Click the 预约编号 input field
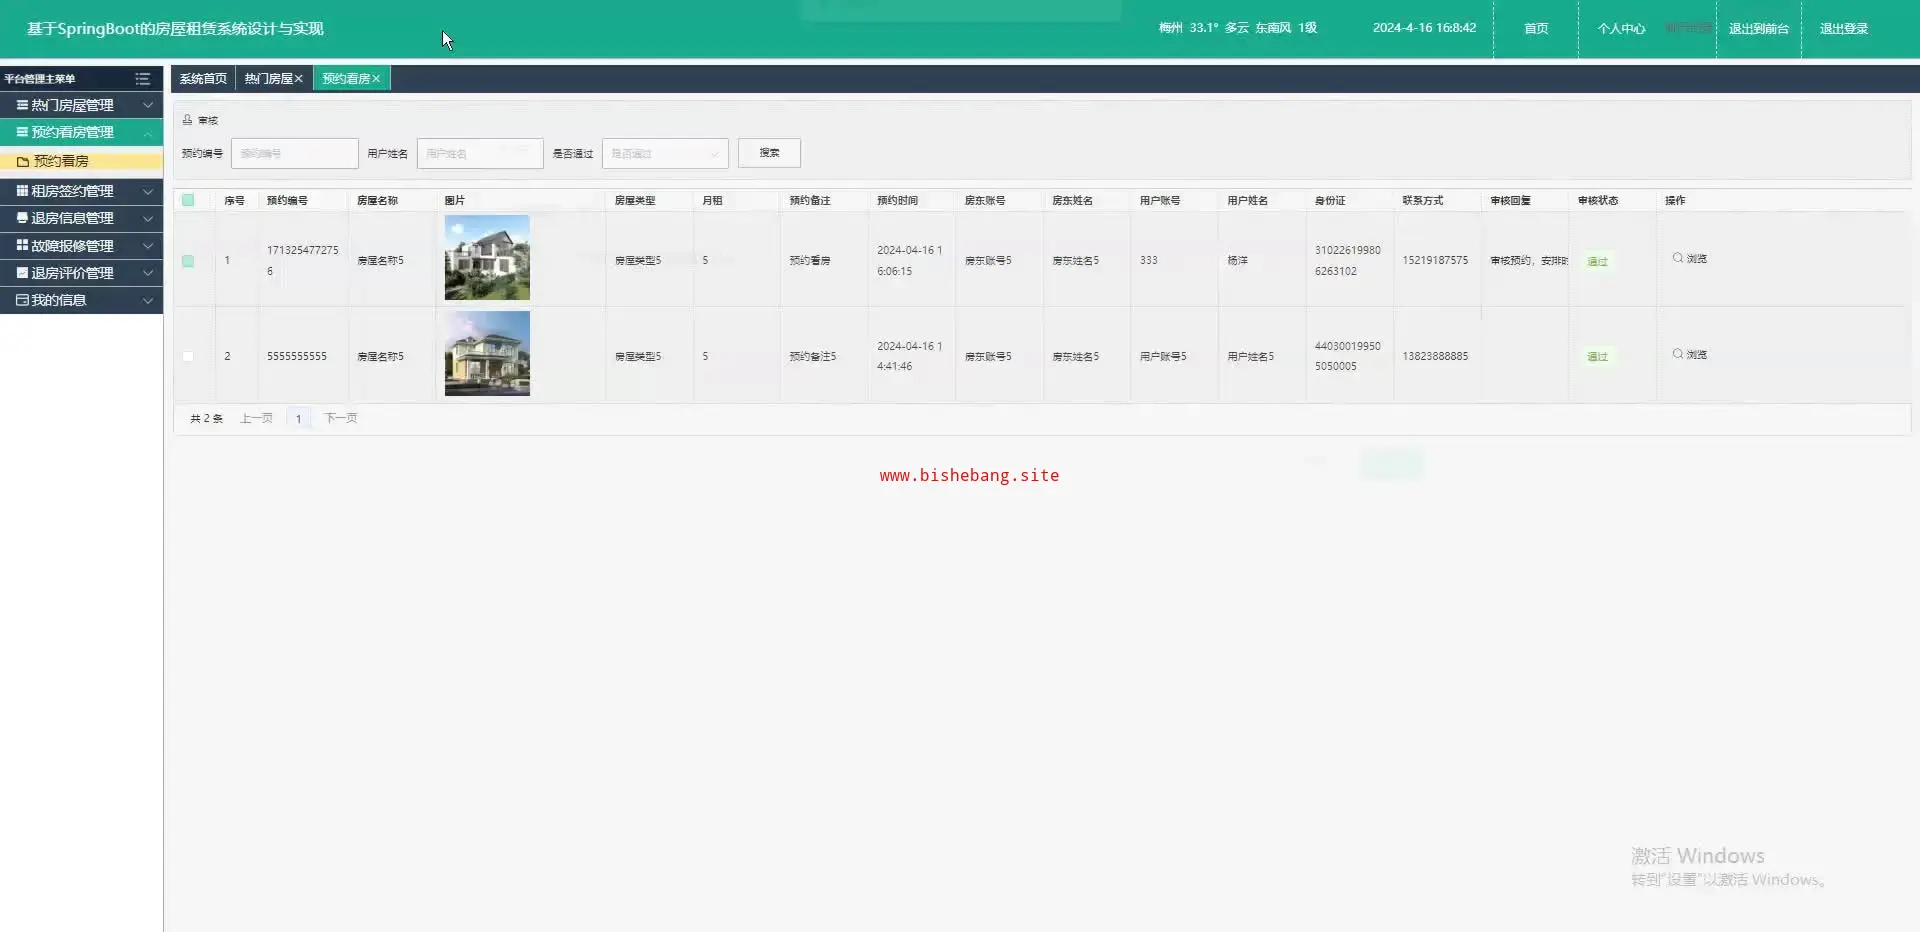This screenshot has width=1920, height=932. (x=295, y=153)
